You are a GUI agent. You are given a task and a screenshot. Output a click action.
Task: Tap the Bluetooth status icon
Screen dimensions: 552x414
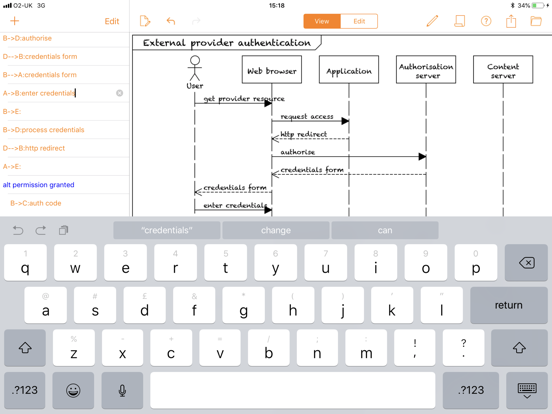[513, 6]
